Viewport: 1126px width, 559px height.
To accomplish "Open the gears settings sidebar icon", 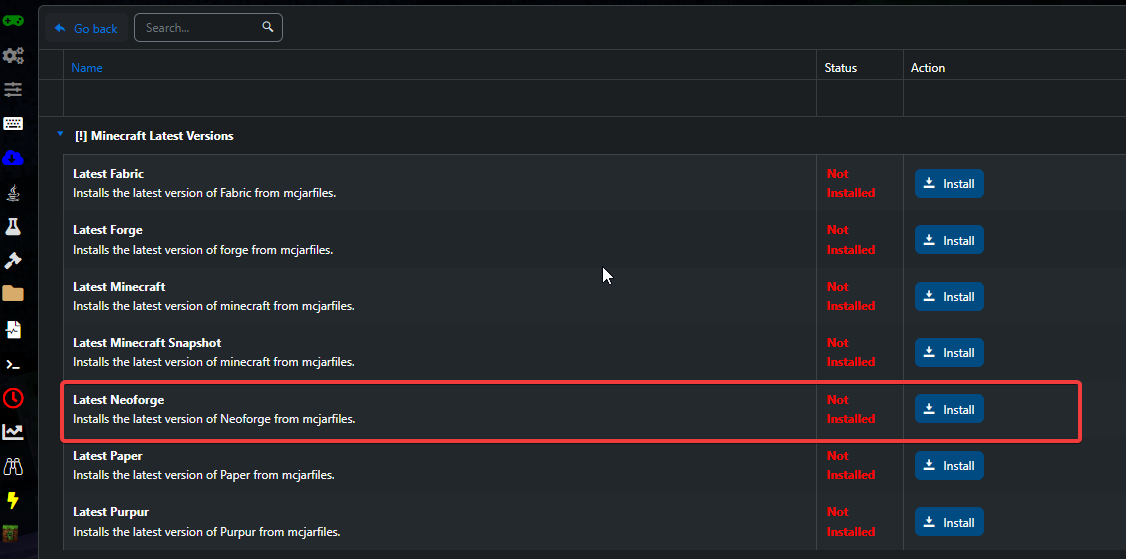I will coord(13,55).
